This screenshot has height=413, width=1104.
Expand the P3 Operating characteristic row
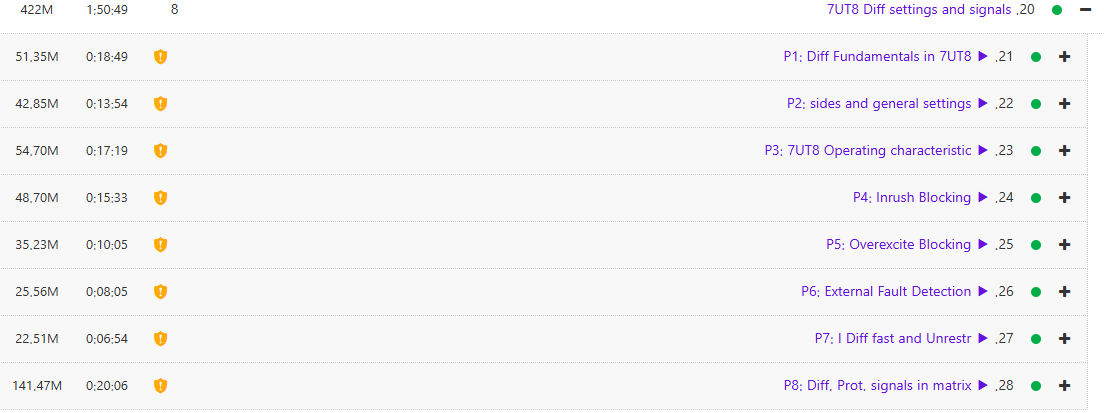(1064, 151)
